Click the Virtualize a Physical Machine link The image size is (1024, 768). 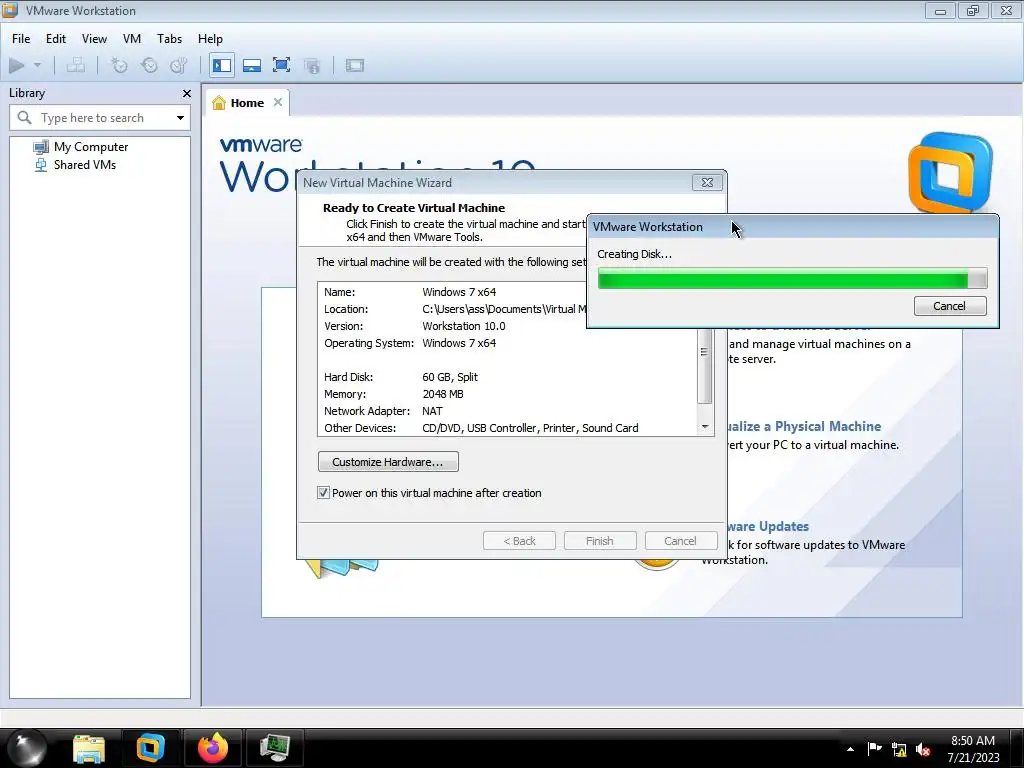[x=805, y=426]
